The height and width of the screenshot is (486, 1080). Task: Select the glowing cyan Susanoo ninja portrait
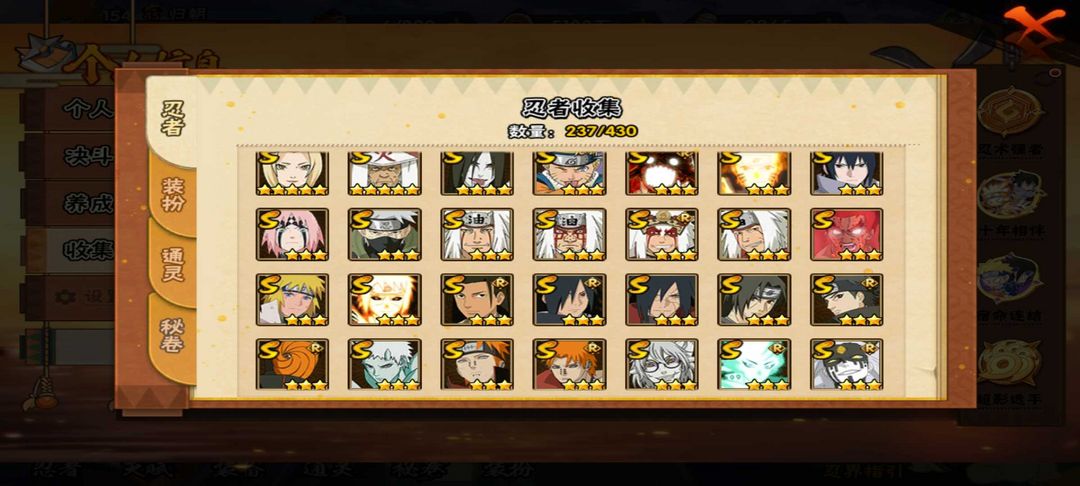click(754, 364)
